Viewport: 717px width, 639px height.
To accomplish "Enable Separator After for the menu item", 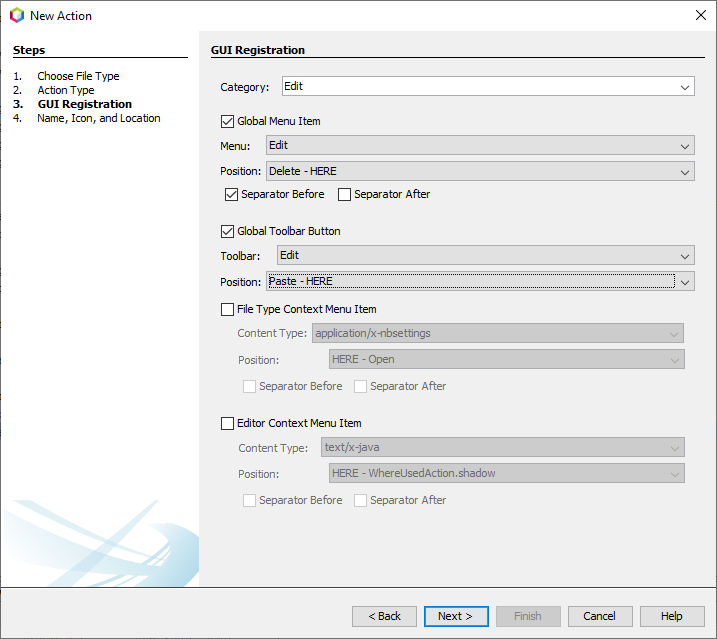I will point(345,194).
